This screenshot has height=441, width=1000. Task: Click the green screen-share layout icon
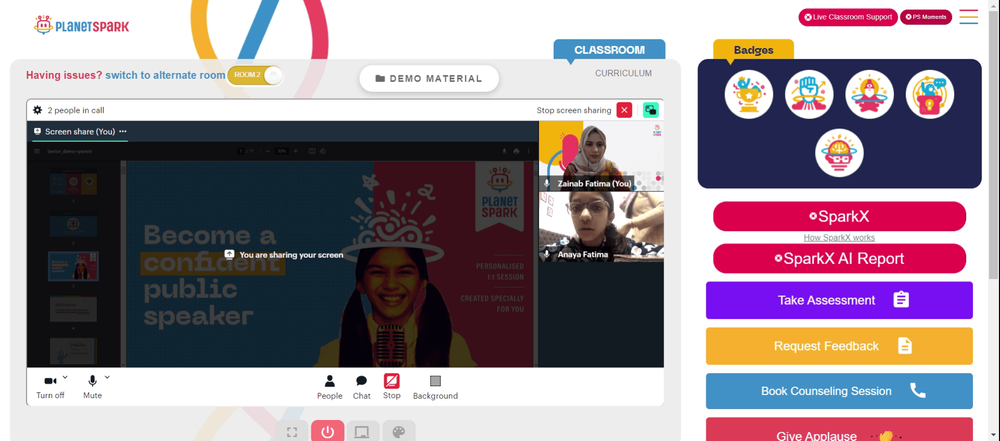coord(651,110)
